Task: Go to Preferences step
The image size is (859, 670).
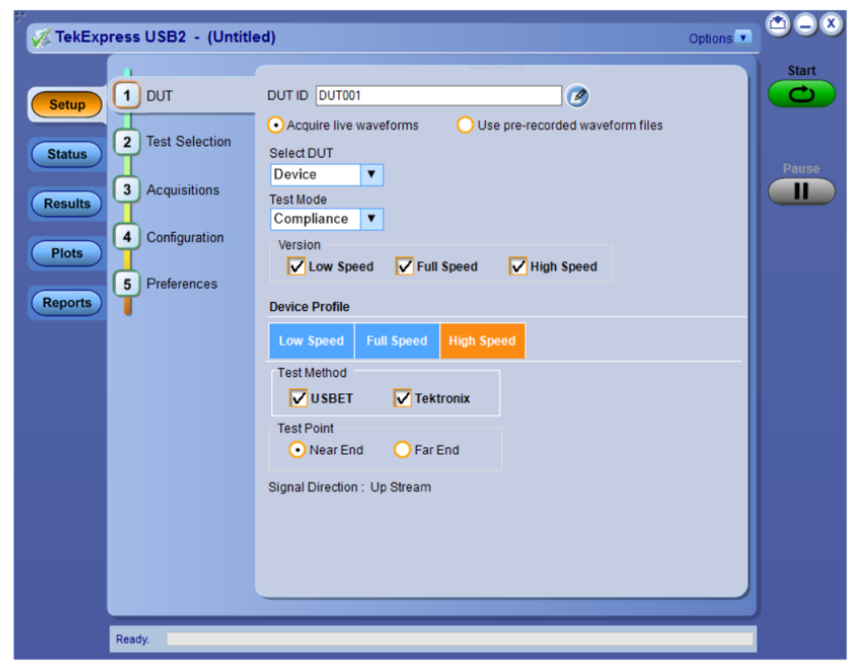Action: click(x=181, y=284)
